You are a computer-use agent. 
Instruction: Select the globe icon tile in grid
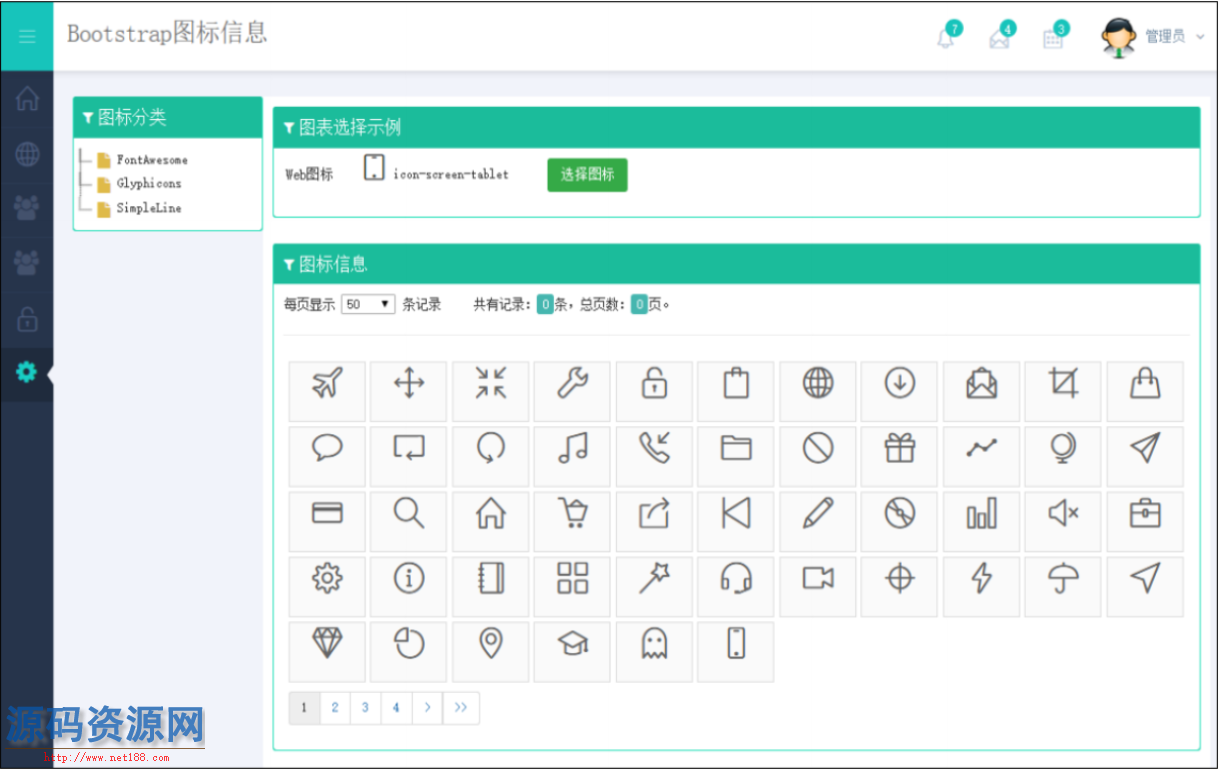[818, 391]
